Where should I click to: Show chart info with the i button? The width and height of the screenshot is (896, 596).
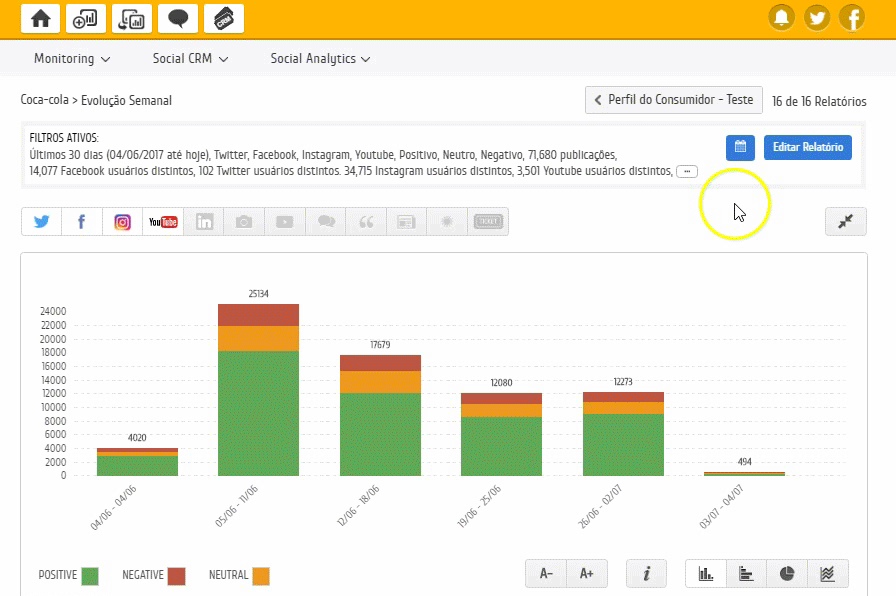(647, 573)
